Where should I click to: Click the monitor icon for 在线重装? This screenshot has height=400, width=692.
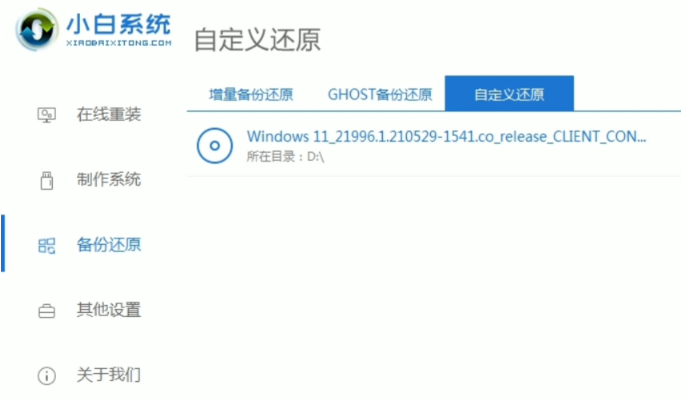pyautogui.click(x=46, y=115)
